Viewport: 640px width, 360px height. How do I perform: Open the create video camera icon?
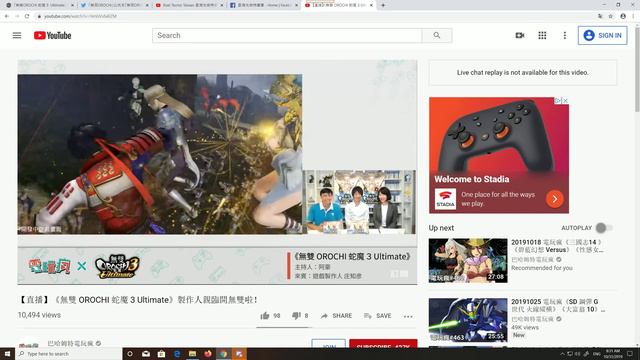pos(520,36)
